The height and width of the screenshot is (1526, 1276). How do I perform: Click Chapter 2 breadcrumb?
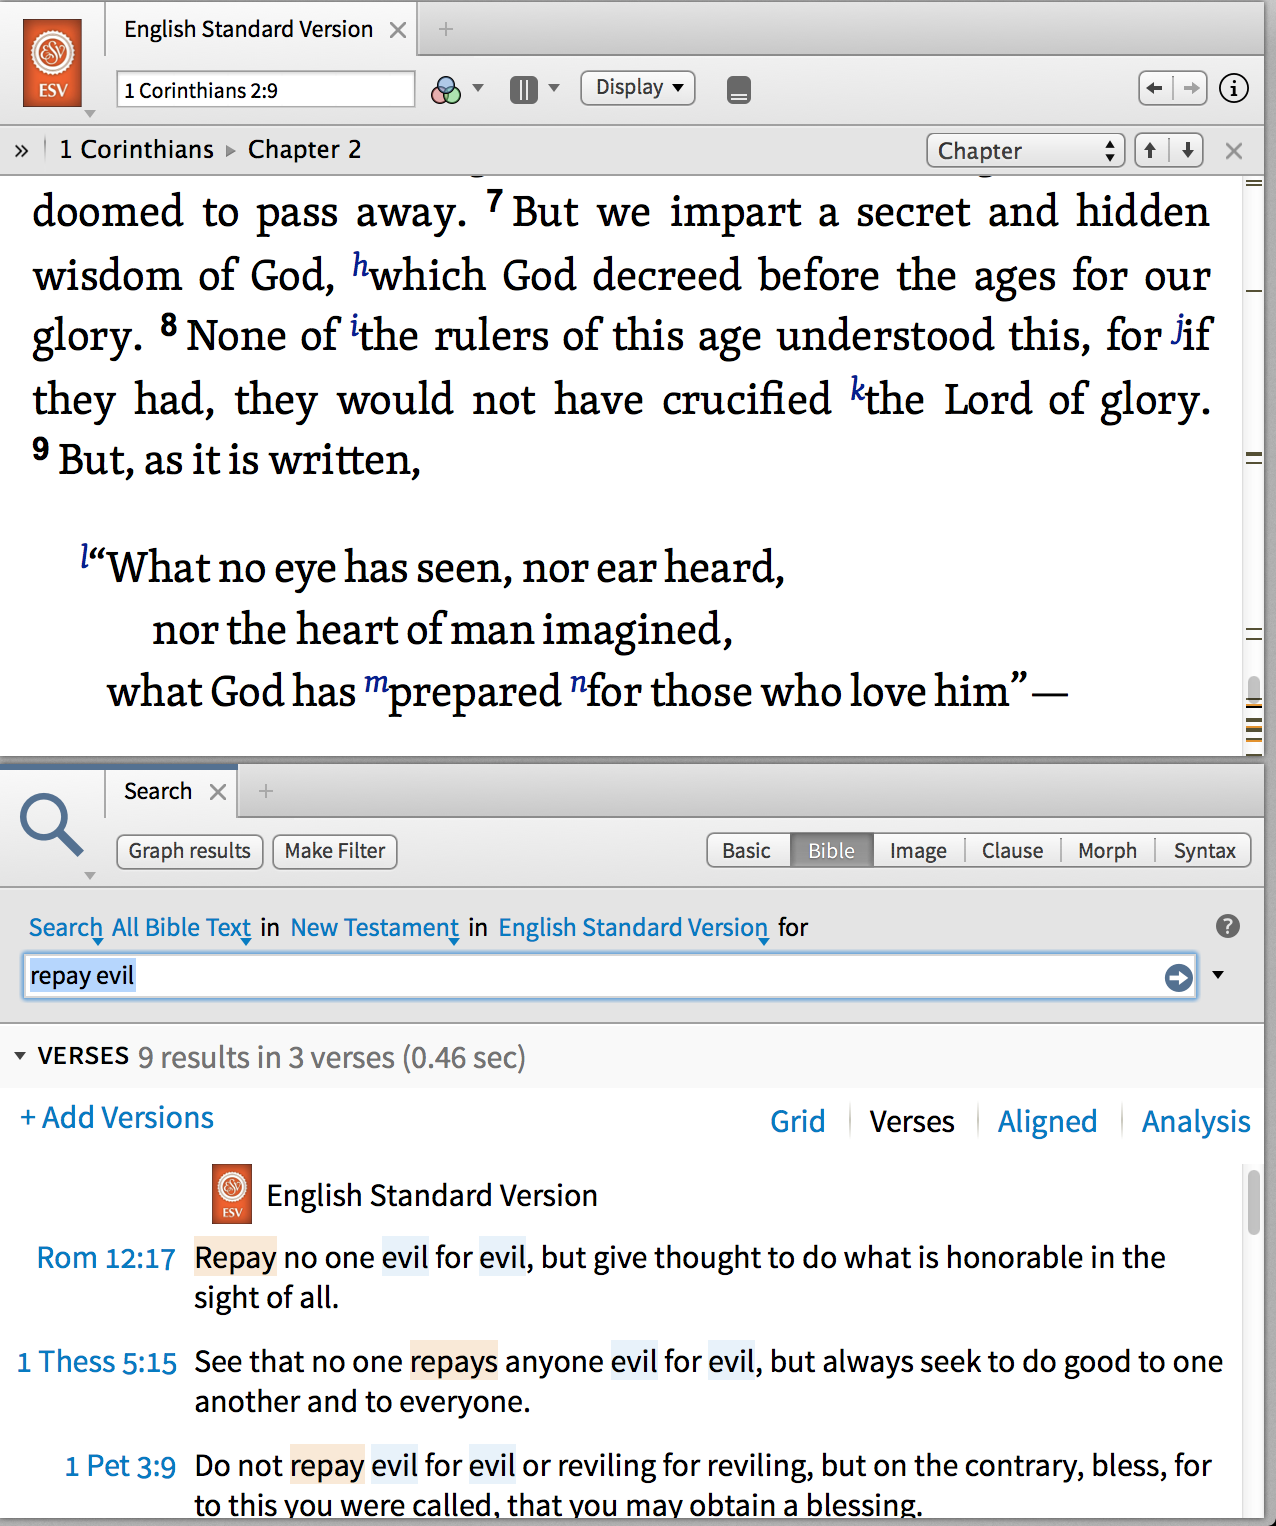tap(304, 150)
